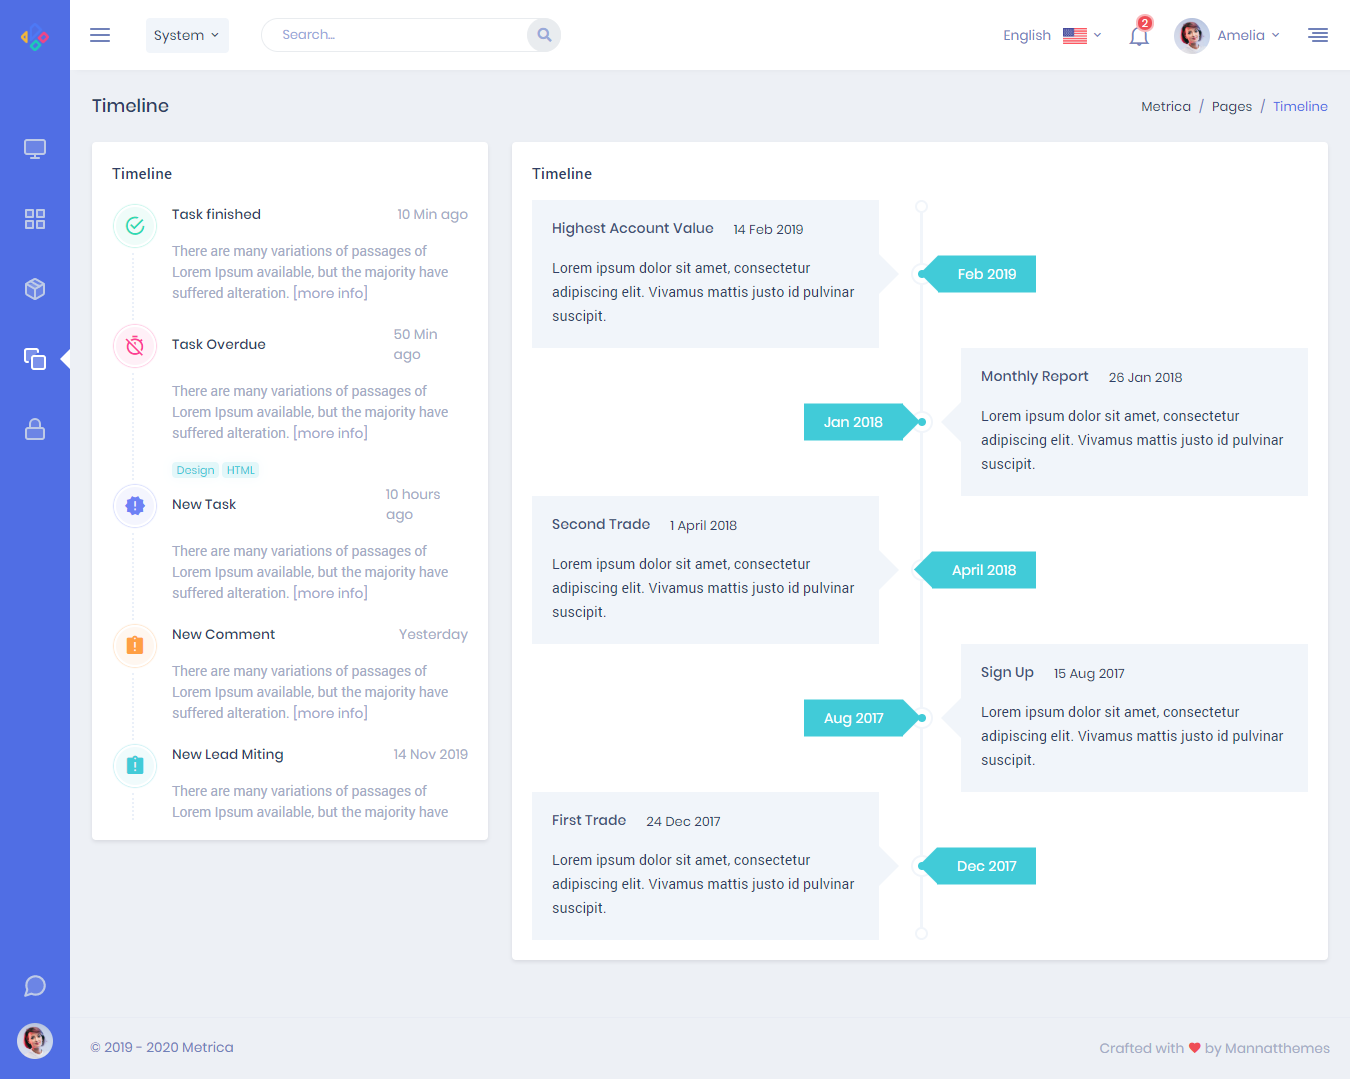This screenshot has width=1350, height=1079.
Task: Select the cube box icon in sidebar
Action: (35, 289)
